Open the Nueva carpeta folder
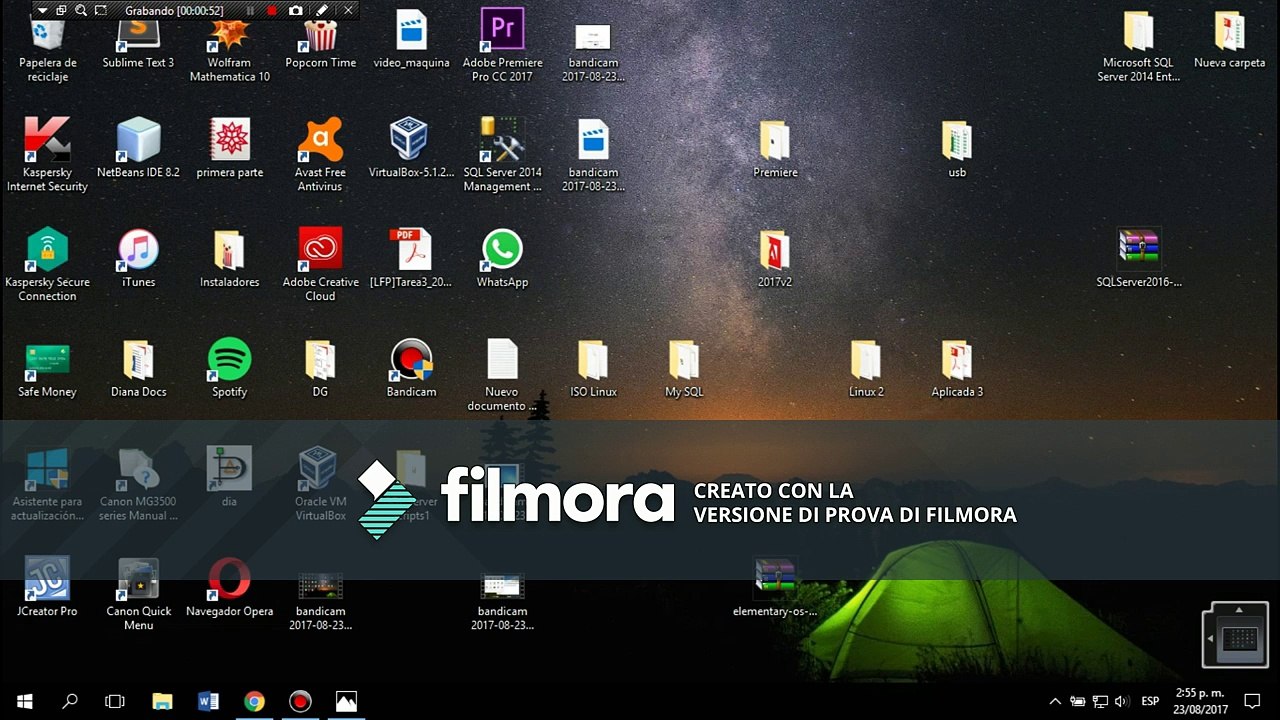The width and height of the screenshot is (1280, 720). tap(1229, 40)
